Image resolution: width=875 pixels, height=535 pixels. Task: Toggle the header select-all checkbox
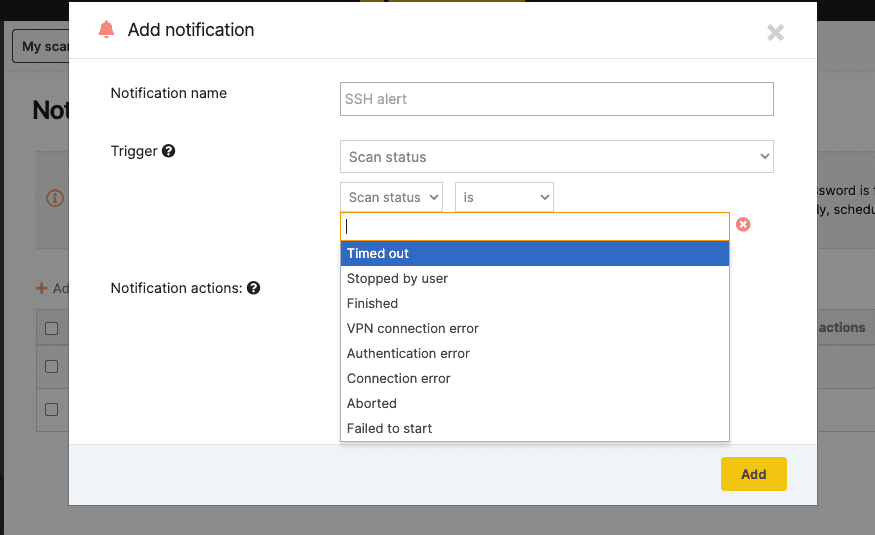pos(52,328)
